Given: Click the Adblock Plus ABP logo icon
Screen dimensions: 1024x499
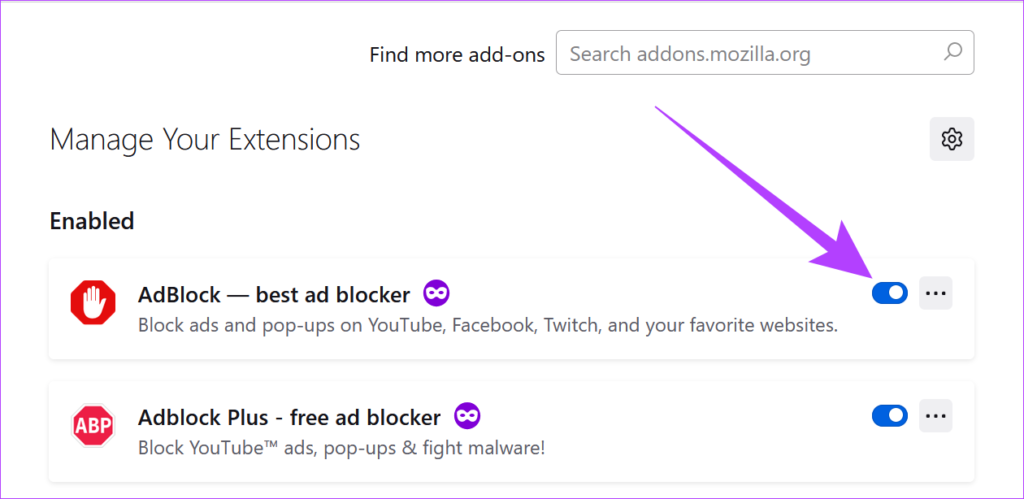Looking at the screenshot, I should click(93, 425).
